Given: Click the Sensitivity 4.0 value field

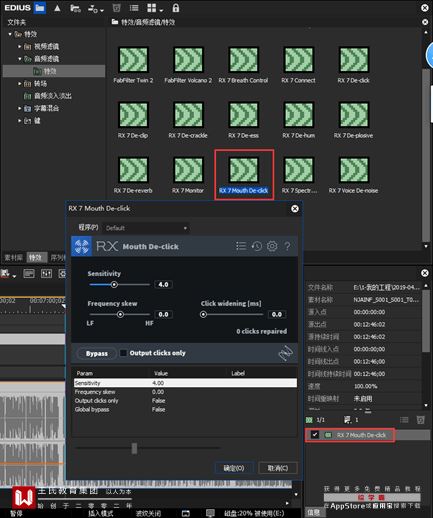Looking at the screenshot, I should pos(163,284).
